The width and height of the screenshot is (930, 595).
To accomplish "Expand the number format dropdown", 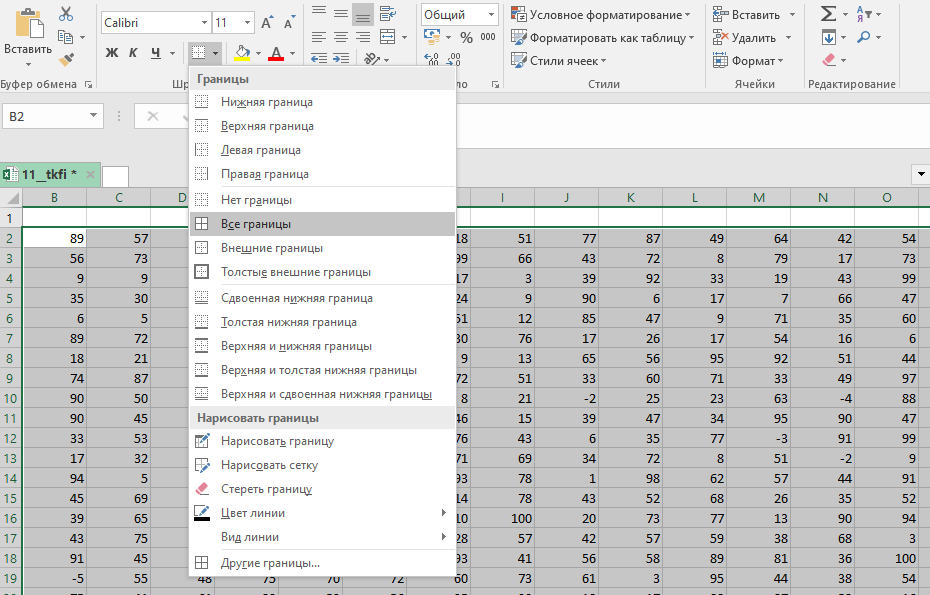I will [x=491, y=14].
